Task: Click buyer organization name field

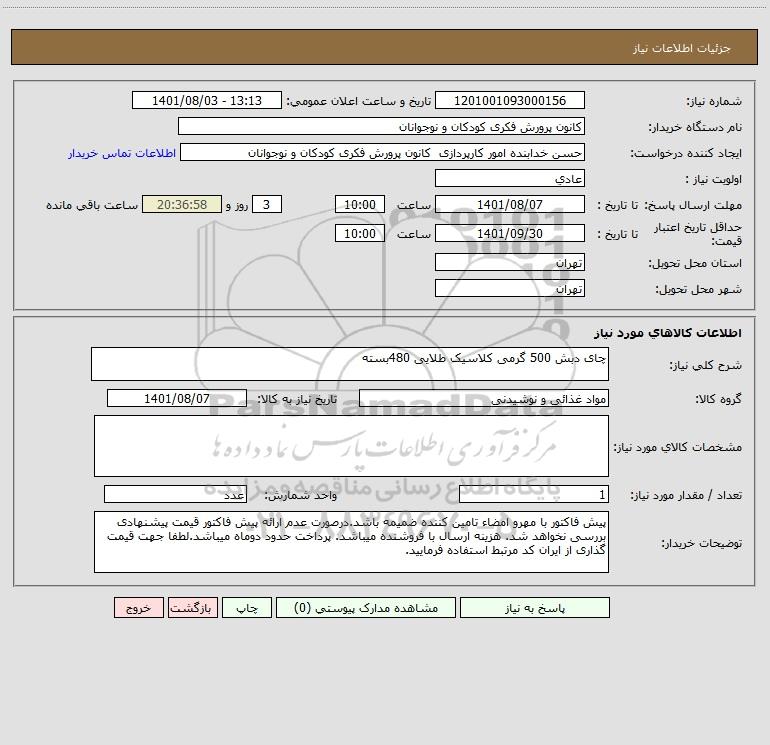Action: tap(381, 126)
